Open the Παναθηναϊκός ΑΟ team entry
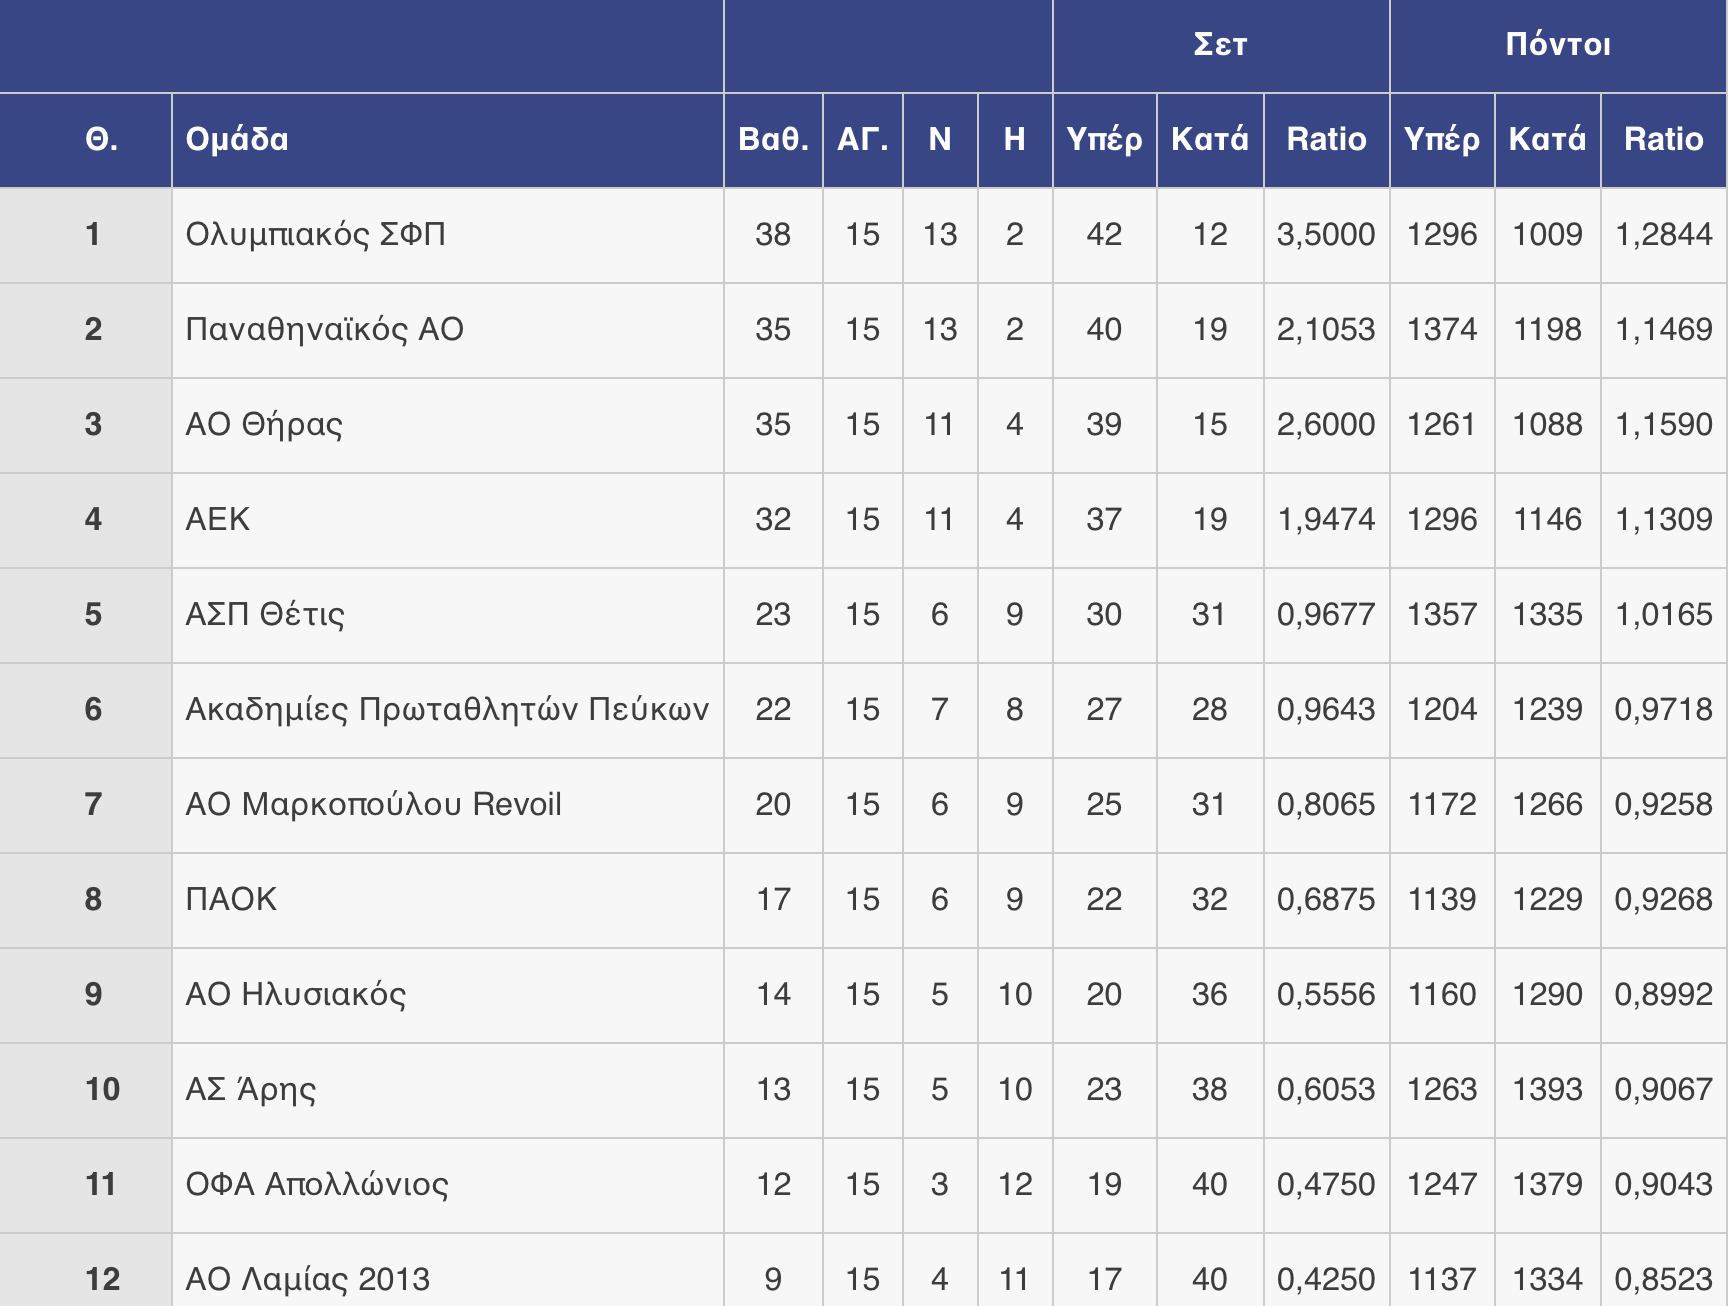 pos(325,329)
